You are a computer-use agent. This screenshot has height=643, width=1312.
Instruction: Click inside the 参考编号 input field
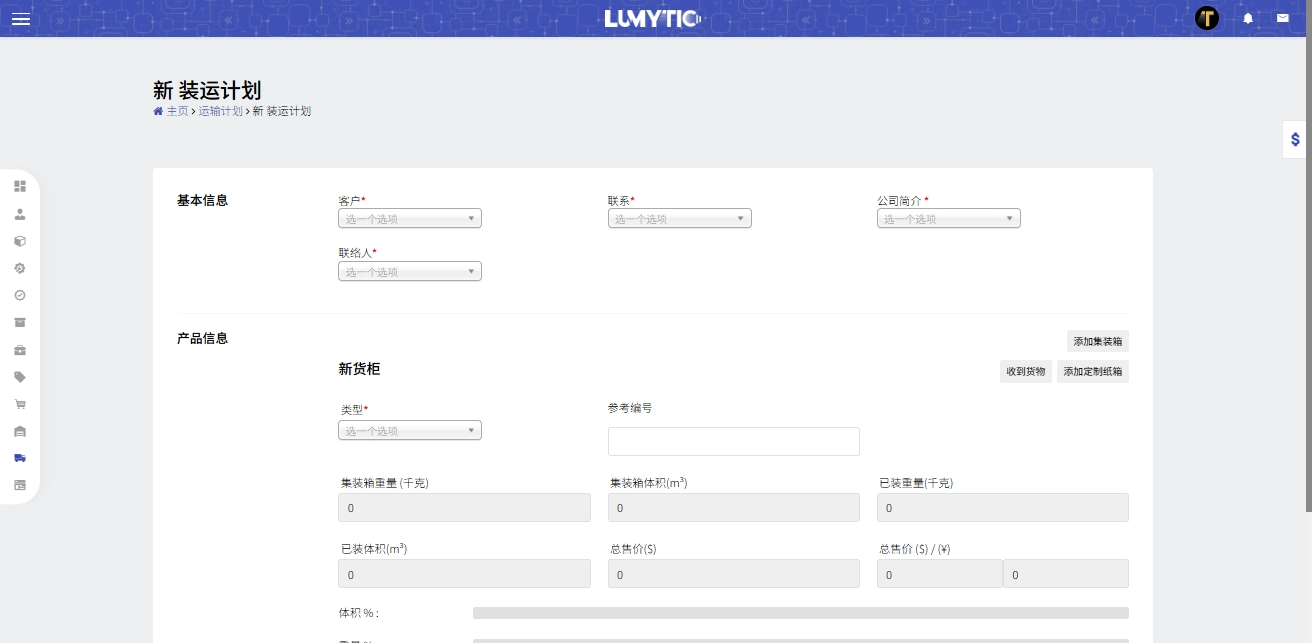(x=734, y=441)
